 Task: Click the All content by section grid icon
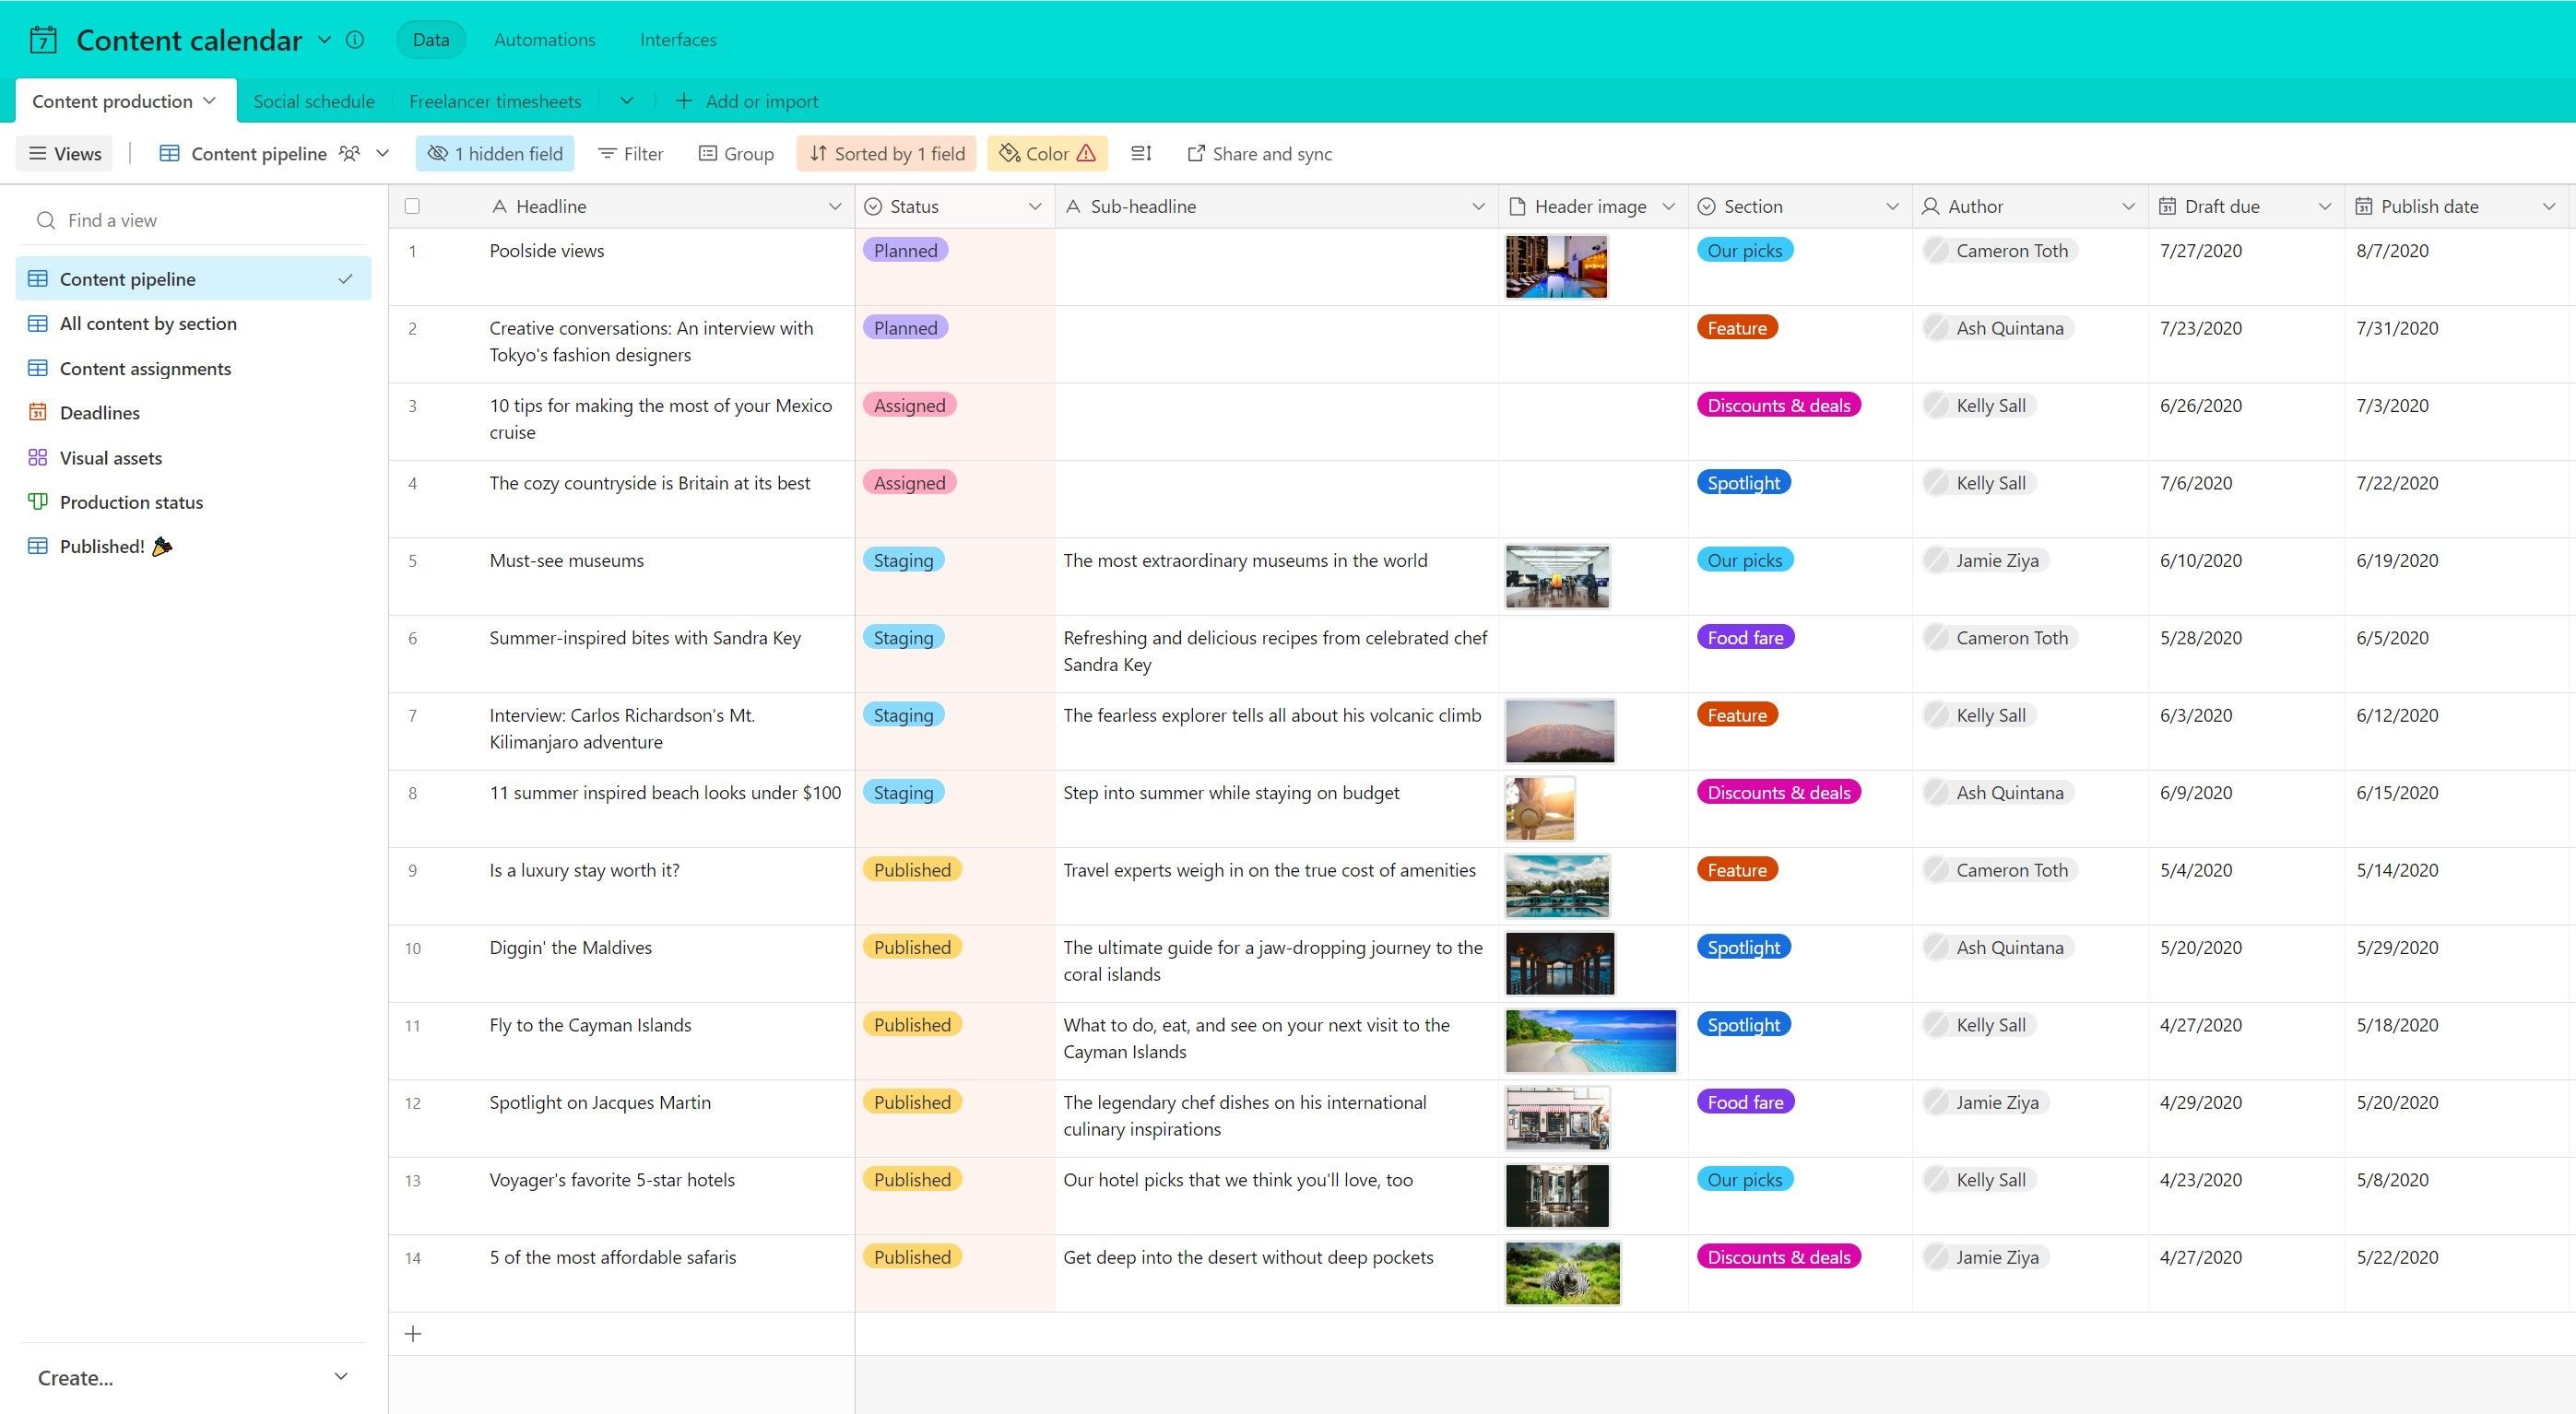coord(38,323)
